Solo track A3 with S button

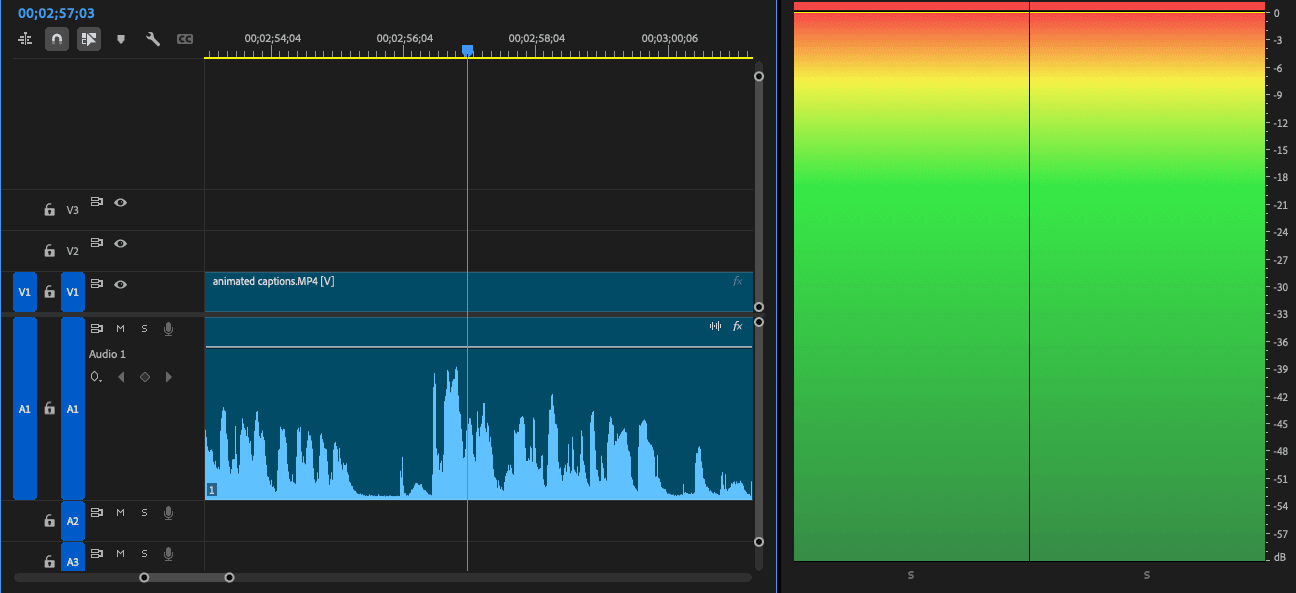144,553
